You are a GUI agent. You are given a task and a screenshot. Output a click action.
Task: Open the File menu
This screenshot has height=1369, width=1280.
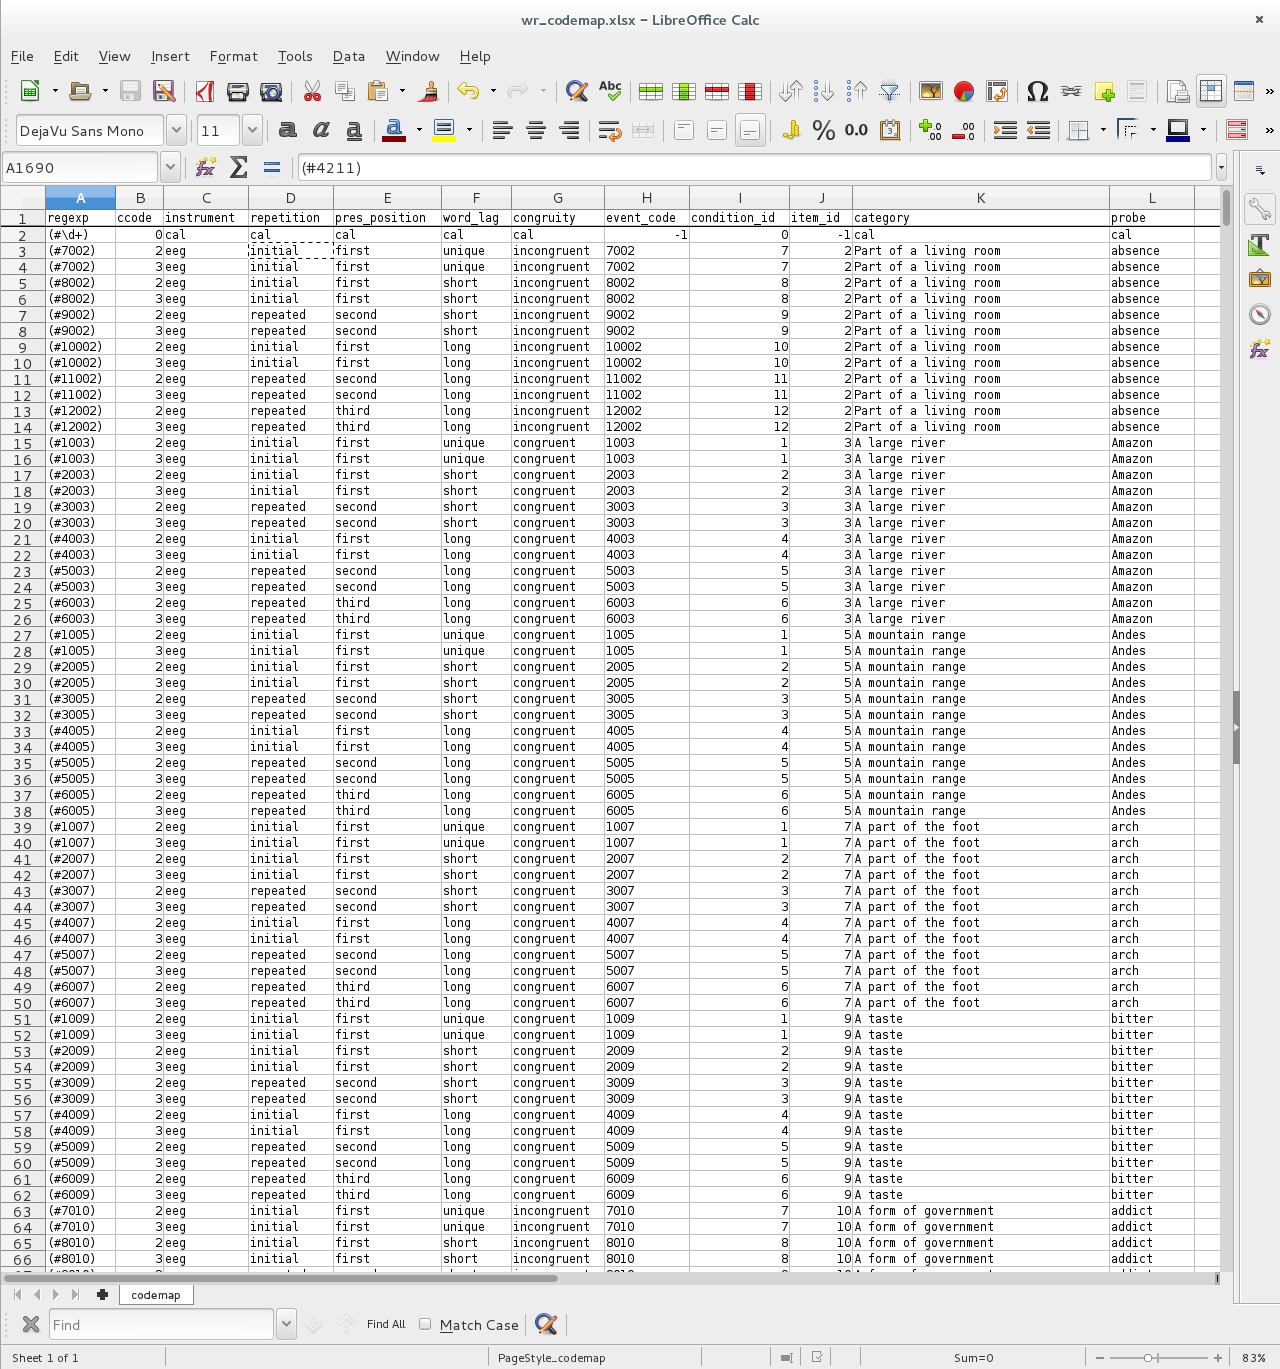click(22, 56)
